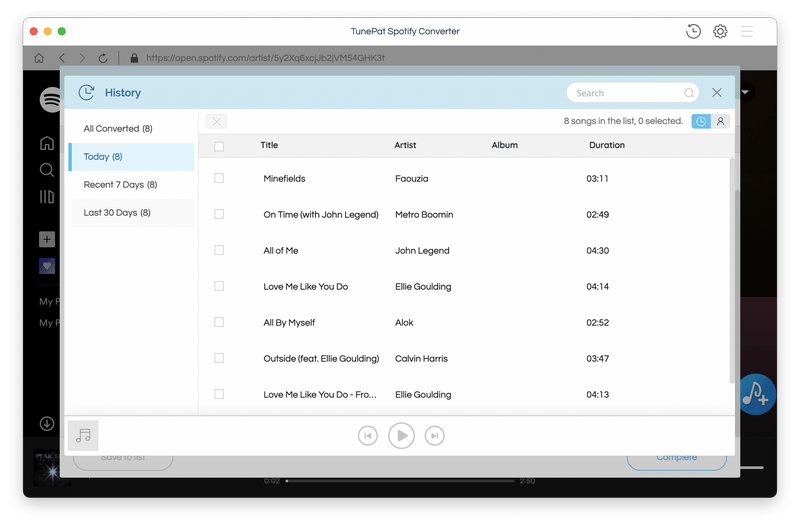This screenshot has width=800, height=526.
Task: Click the album art thumbnail in Spotify player
Action: point(46,468)
